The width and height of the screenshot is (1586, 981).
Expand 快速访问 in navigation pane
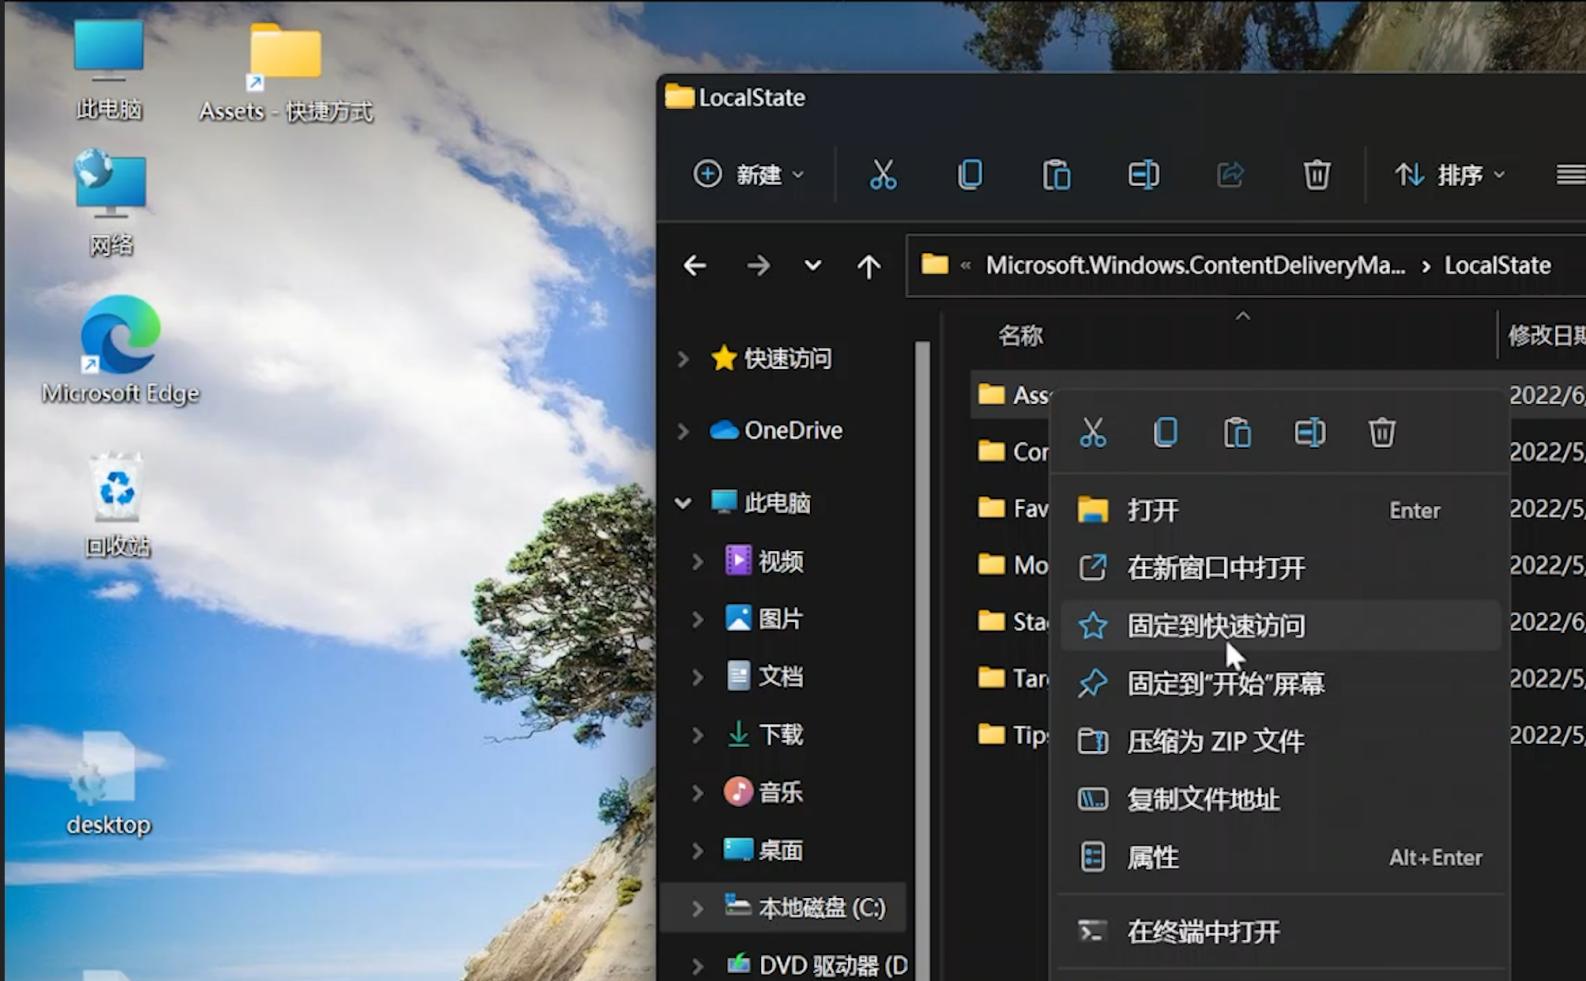[x=684, y=359]
